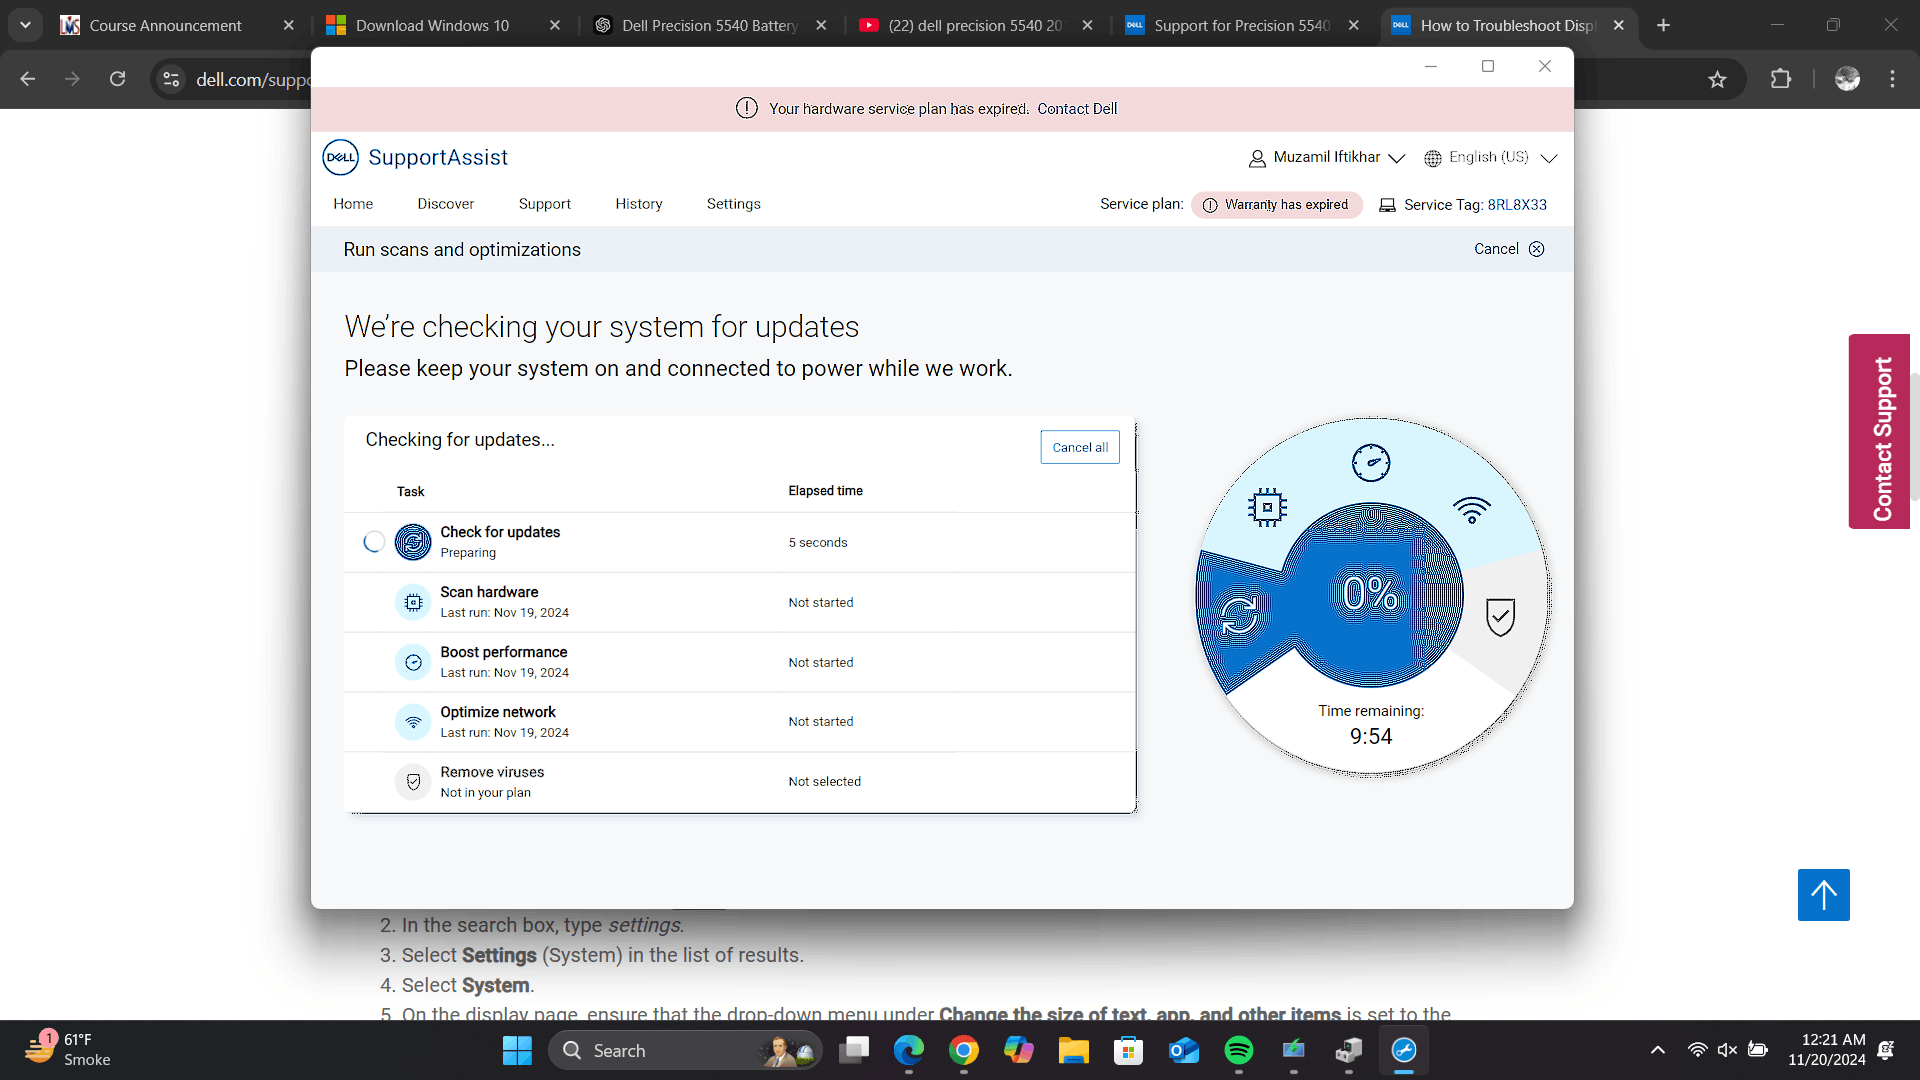1920x1080 pixels.
Task: Click the Contact Dell link in banner
Action: [1077, 109]
